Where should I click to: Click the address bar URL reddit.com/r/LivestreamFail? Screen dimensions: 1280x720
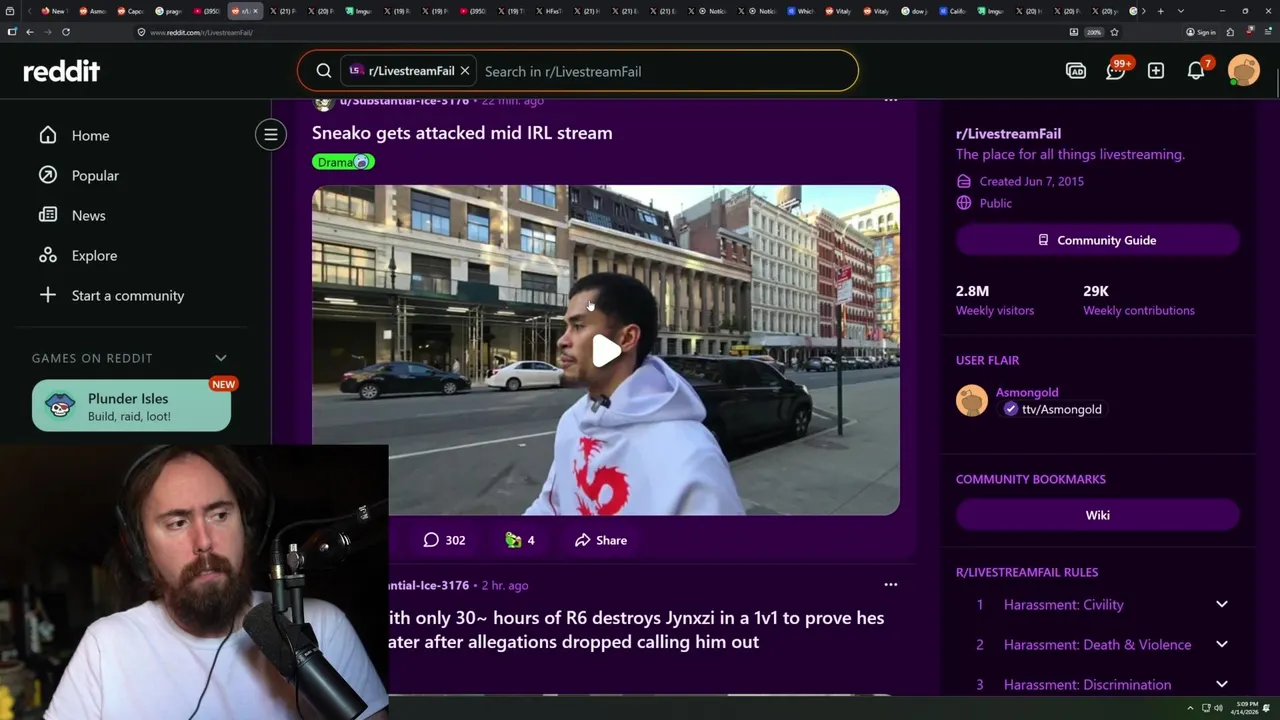[201, 32]
